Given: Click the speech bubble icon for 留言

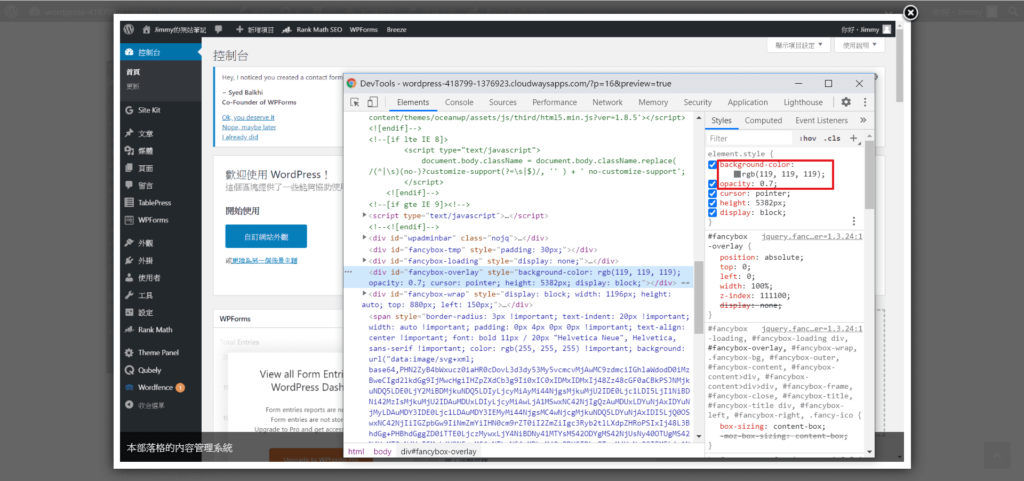Looking at the screenshot, I should point(129,185).
